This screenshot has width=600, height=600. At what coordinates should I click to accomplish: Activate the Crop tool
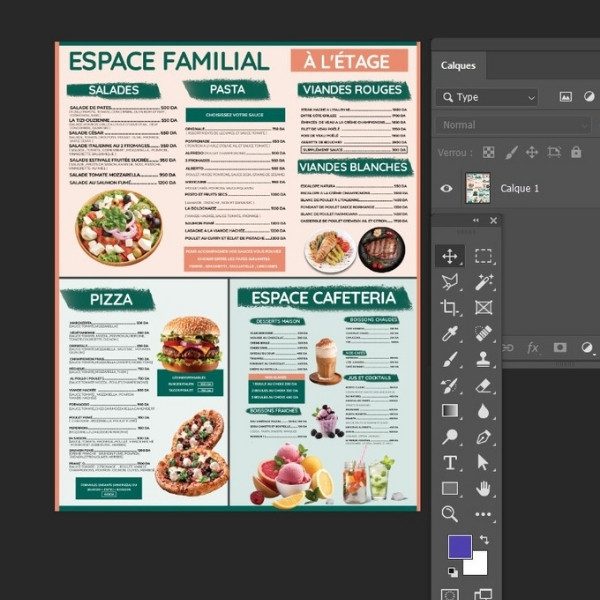[x=450, y=308]
